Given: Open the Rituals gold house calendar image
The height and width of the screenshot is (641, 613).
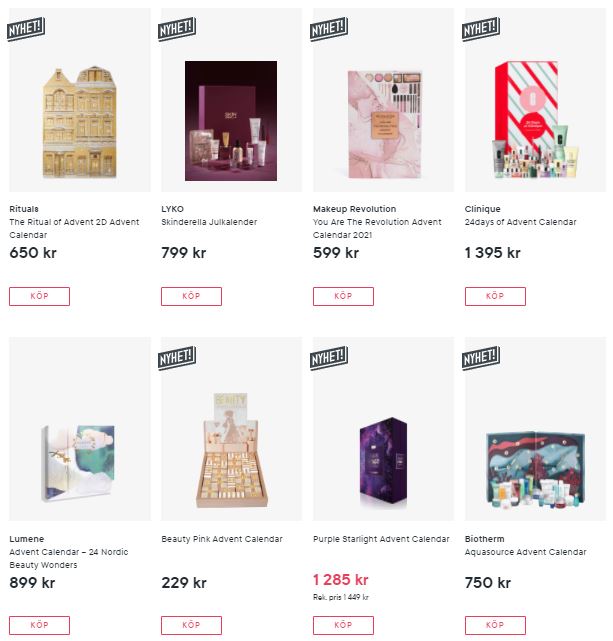Looking at the screenshot, I should [x=80, y=122].
